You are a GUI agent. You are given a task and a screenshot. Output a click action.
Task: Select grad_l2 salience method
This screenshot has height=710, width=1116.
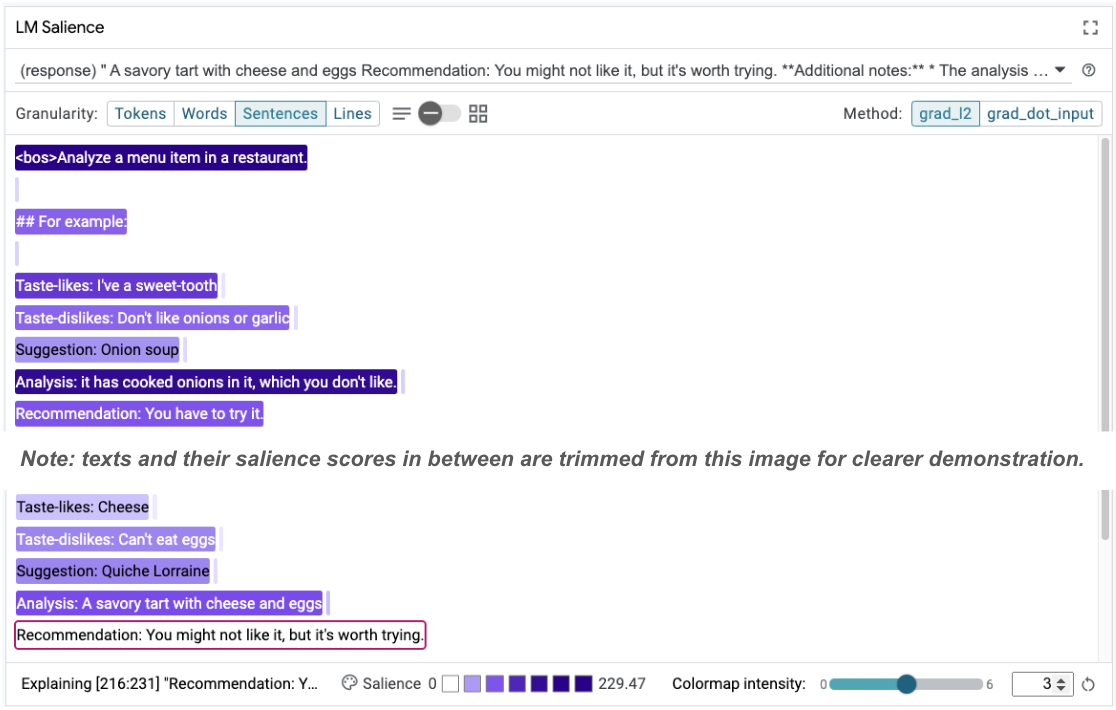tap(945, 114)
